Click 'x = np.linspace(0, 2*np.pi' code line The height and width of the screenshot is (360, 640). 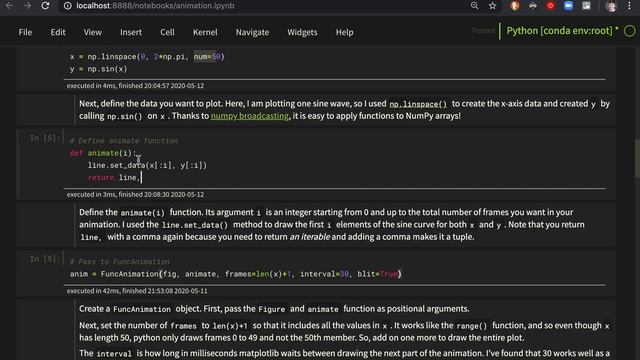pos(147,57)
